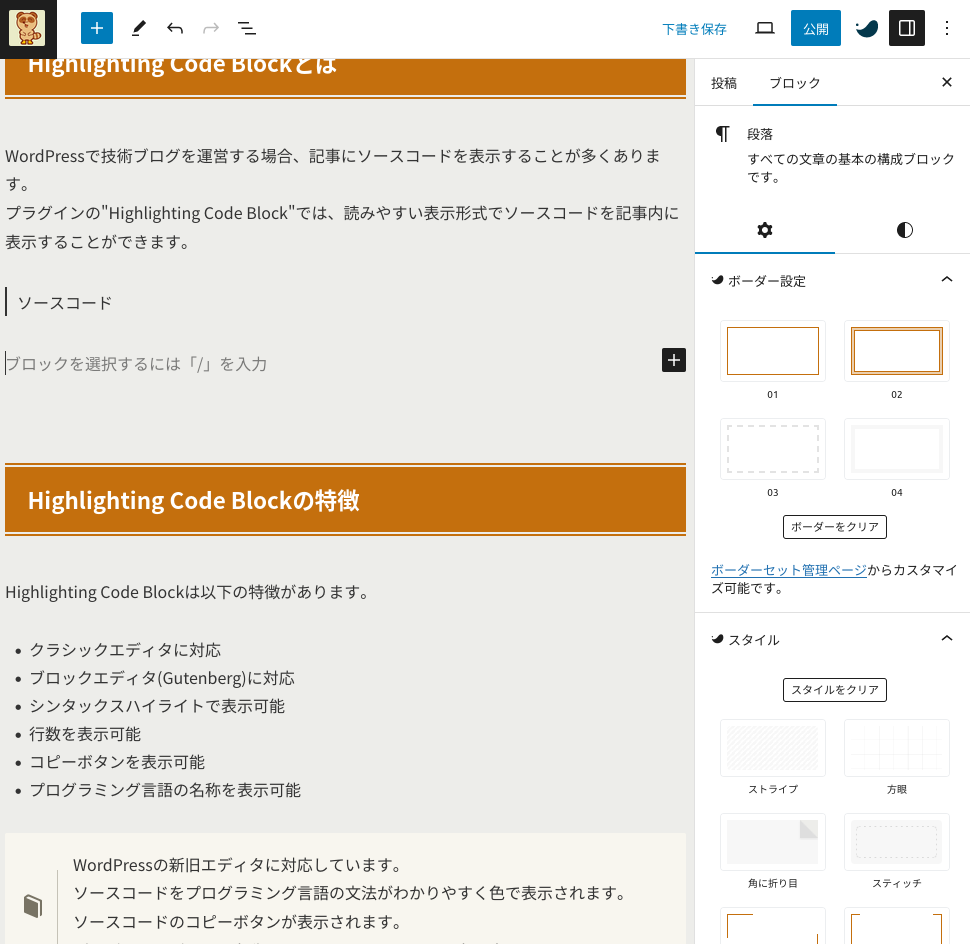Screen dimensions: 970x944
Task: Undo the last edit
Action: coord(175,28)
